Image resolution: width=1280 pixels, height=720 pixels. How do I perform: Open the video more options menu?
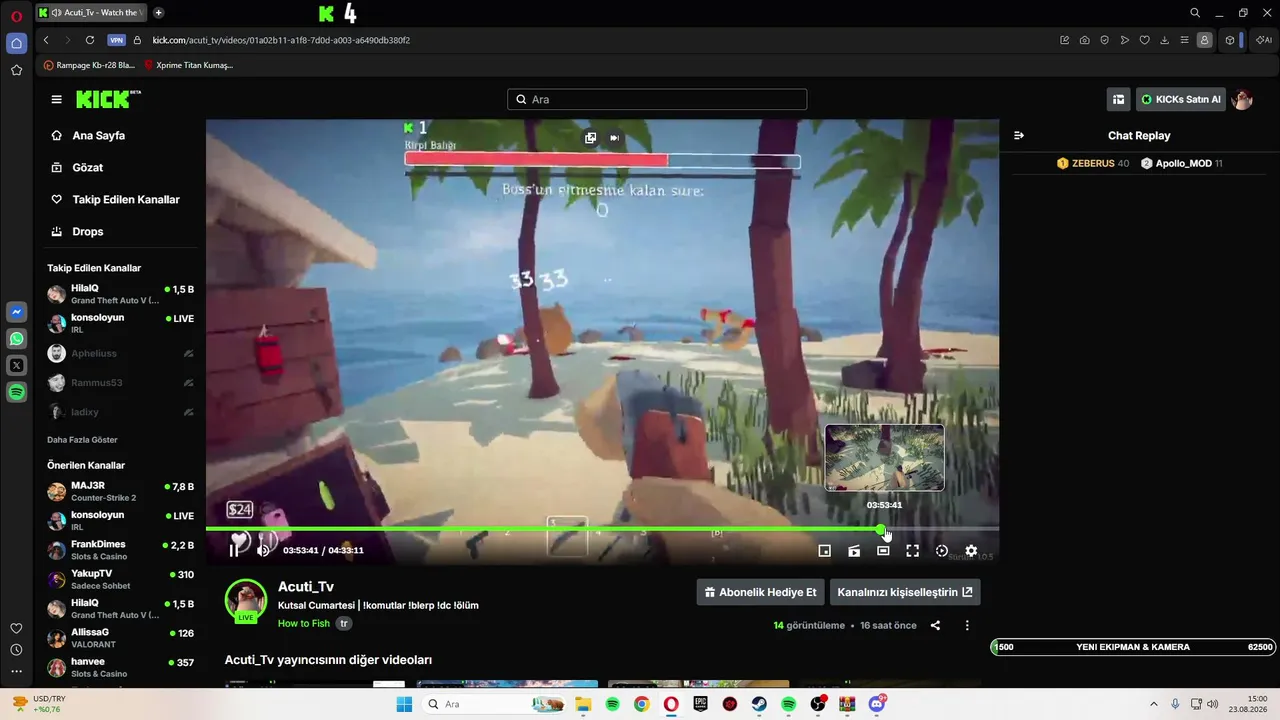967,625
